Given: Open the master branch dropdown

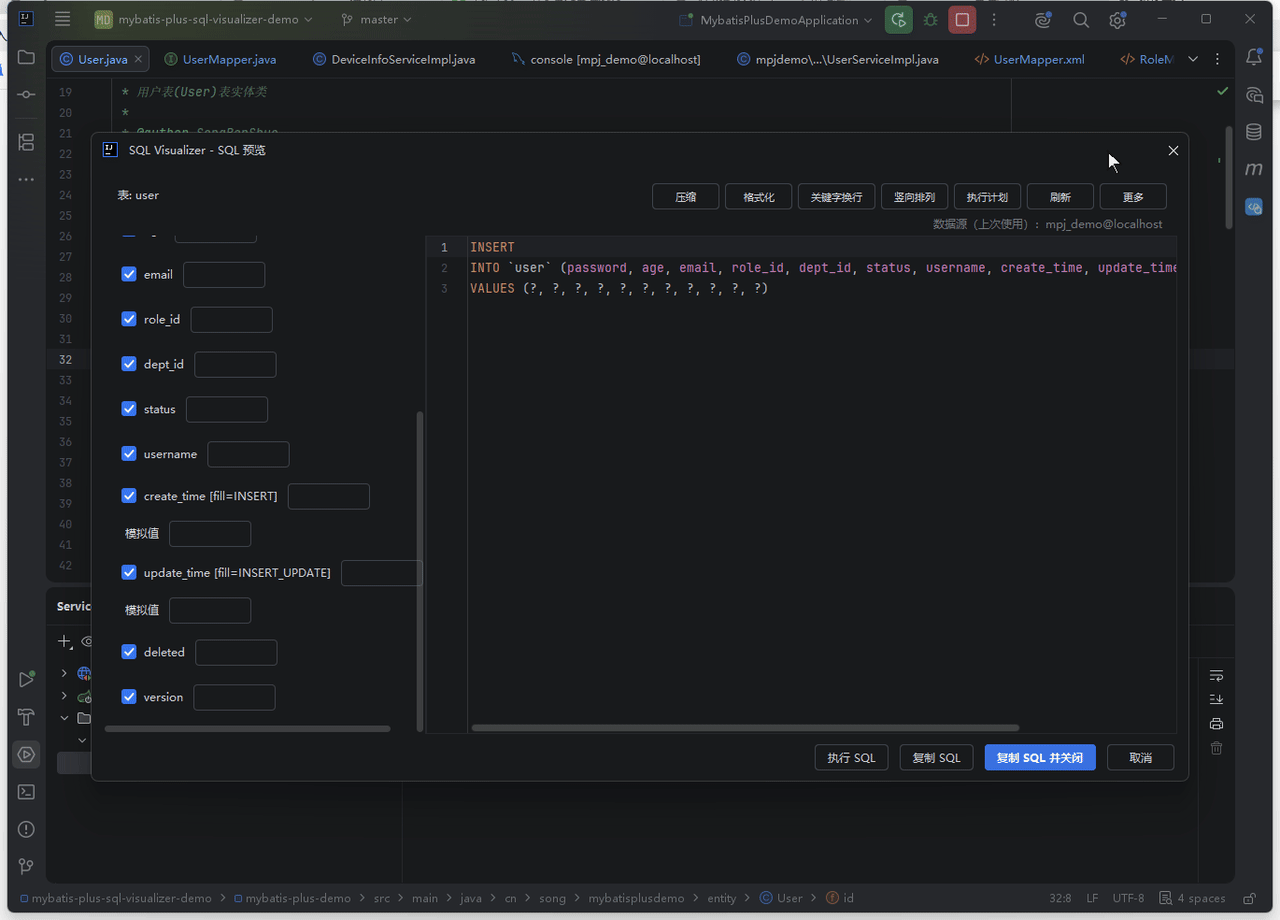Looking at the screenshot, I should 375,19.
